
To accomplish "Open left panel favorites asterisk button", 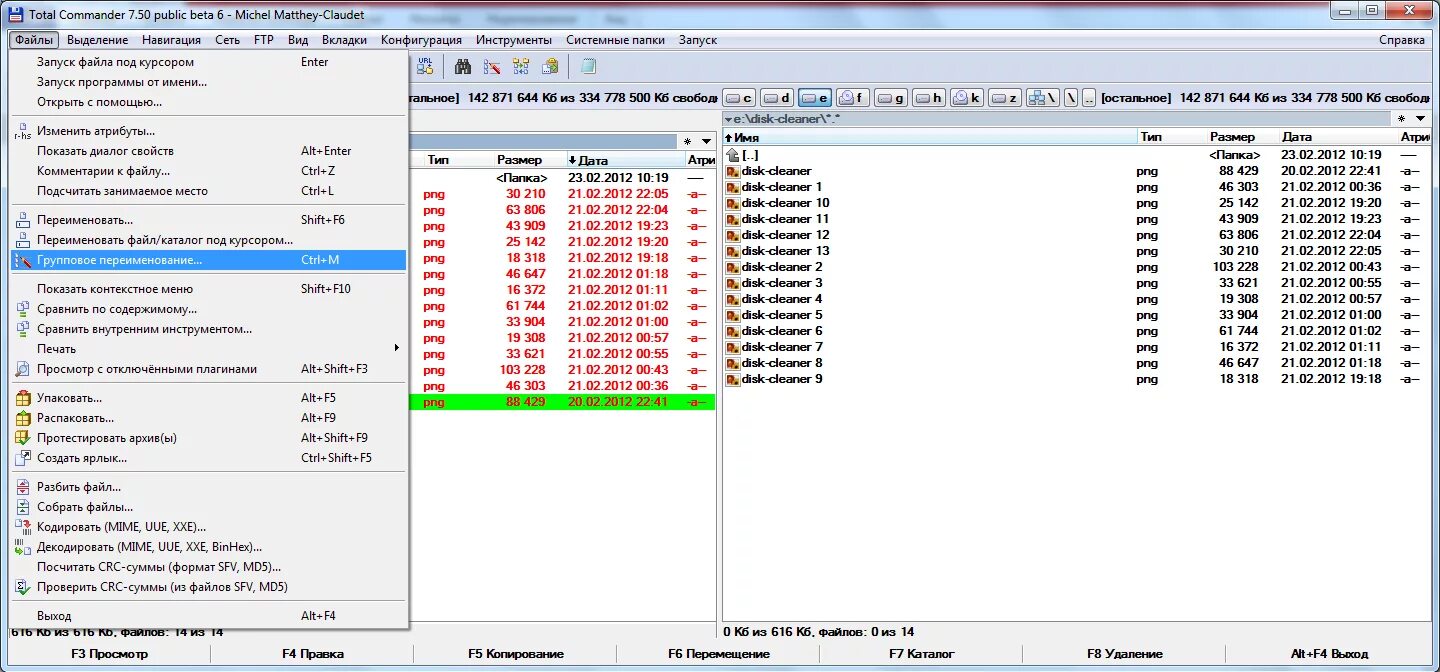I will (x=687, y=142).
